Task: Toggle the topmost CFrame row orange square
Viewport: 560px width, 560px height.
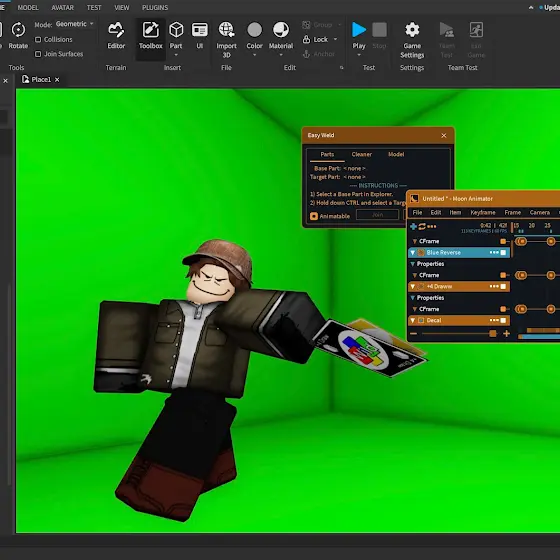Action: pyautogui.click(x=503, y=241)
